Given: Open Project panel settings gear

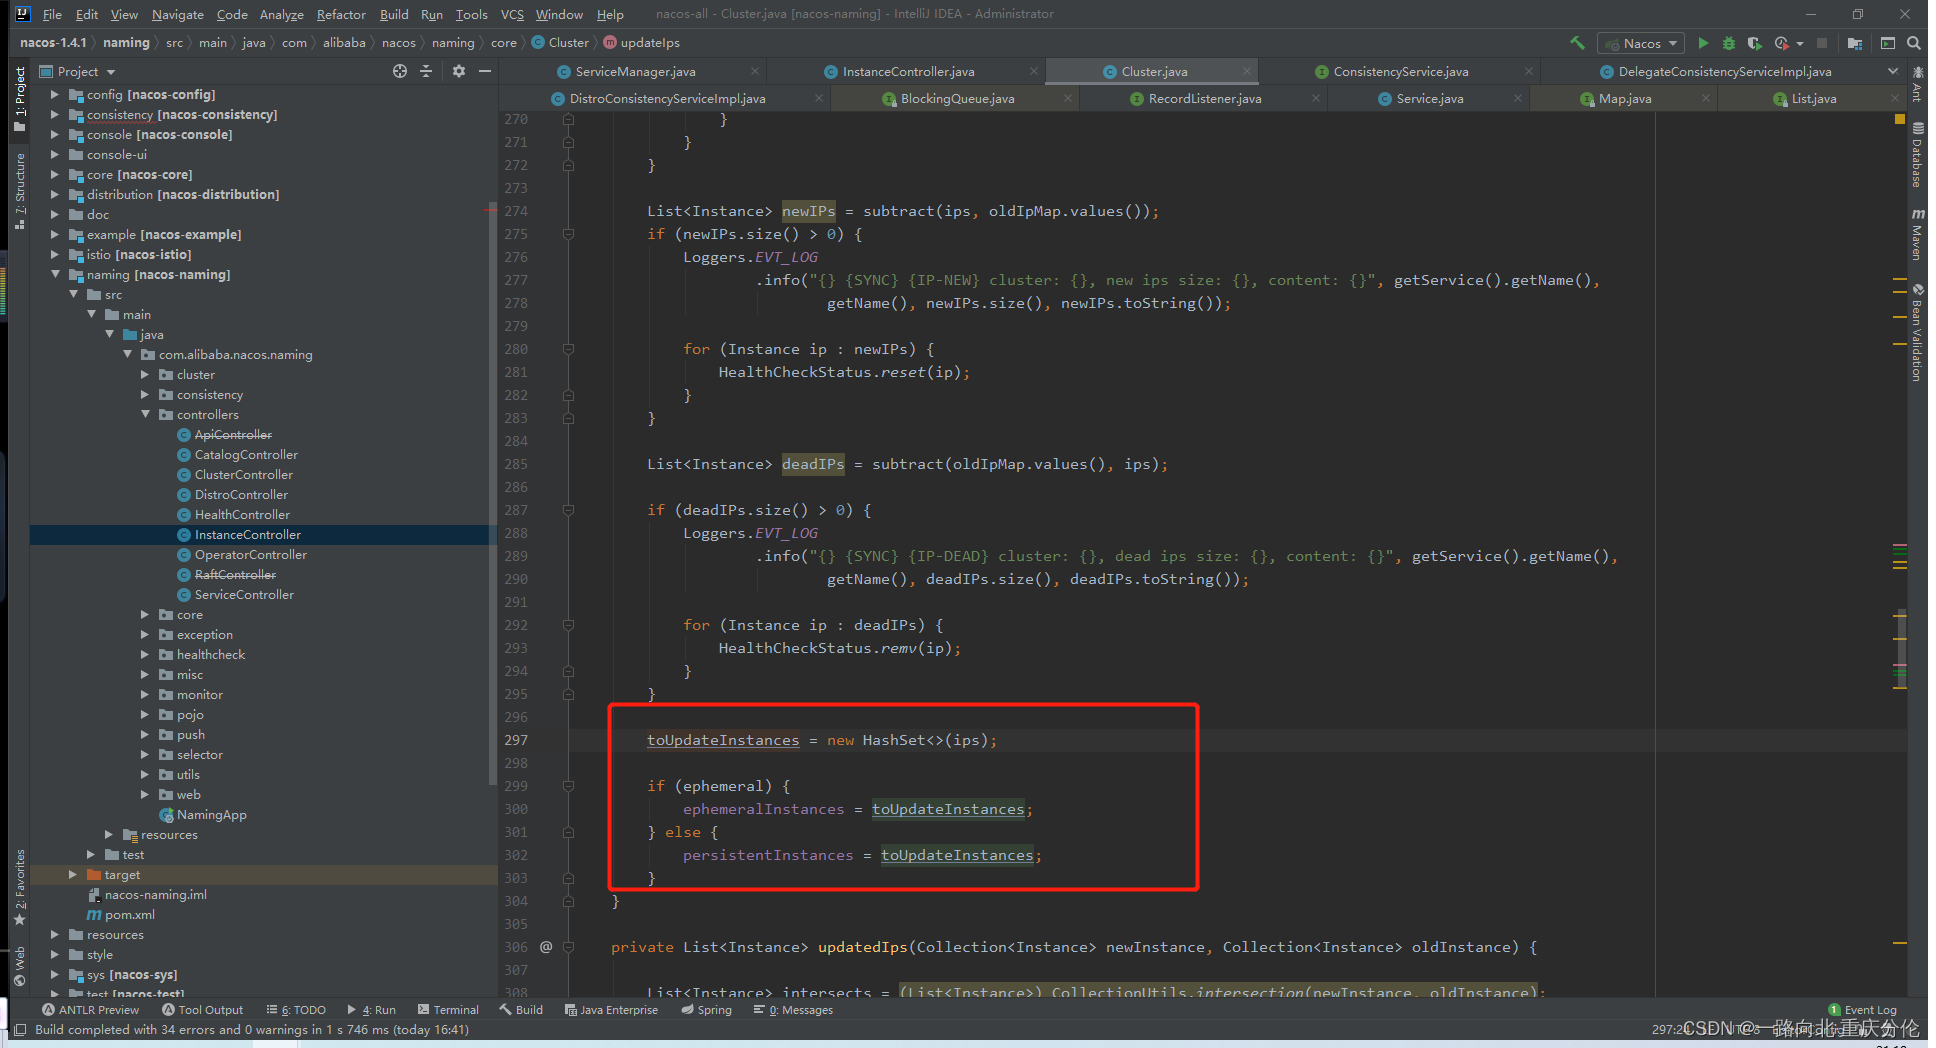Looking at the screenshot, I should pos(459,71).
